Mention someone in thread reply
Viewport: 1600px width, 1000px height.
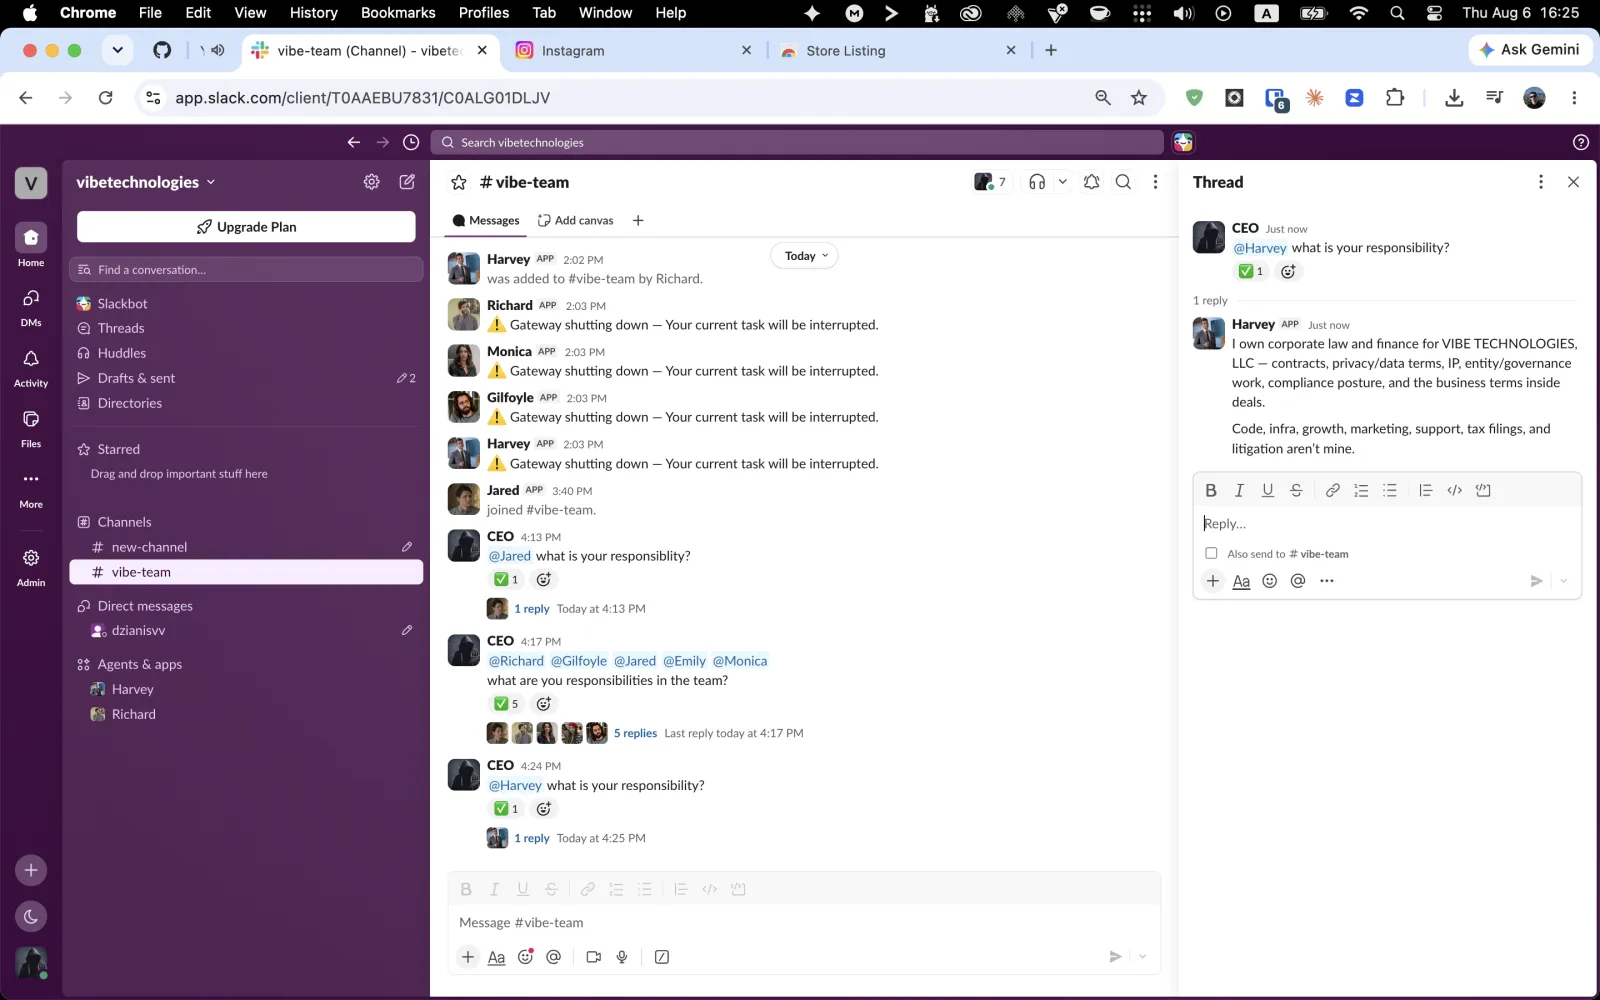(1298, 581)
